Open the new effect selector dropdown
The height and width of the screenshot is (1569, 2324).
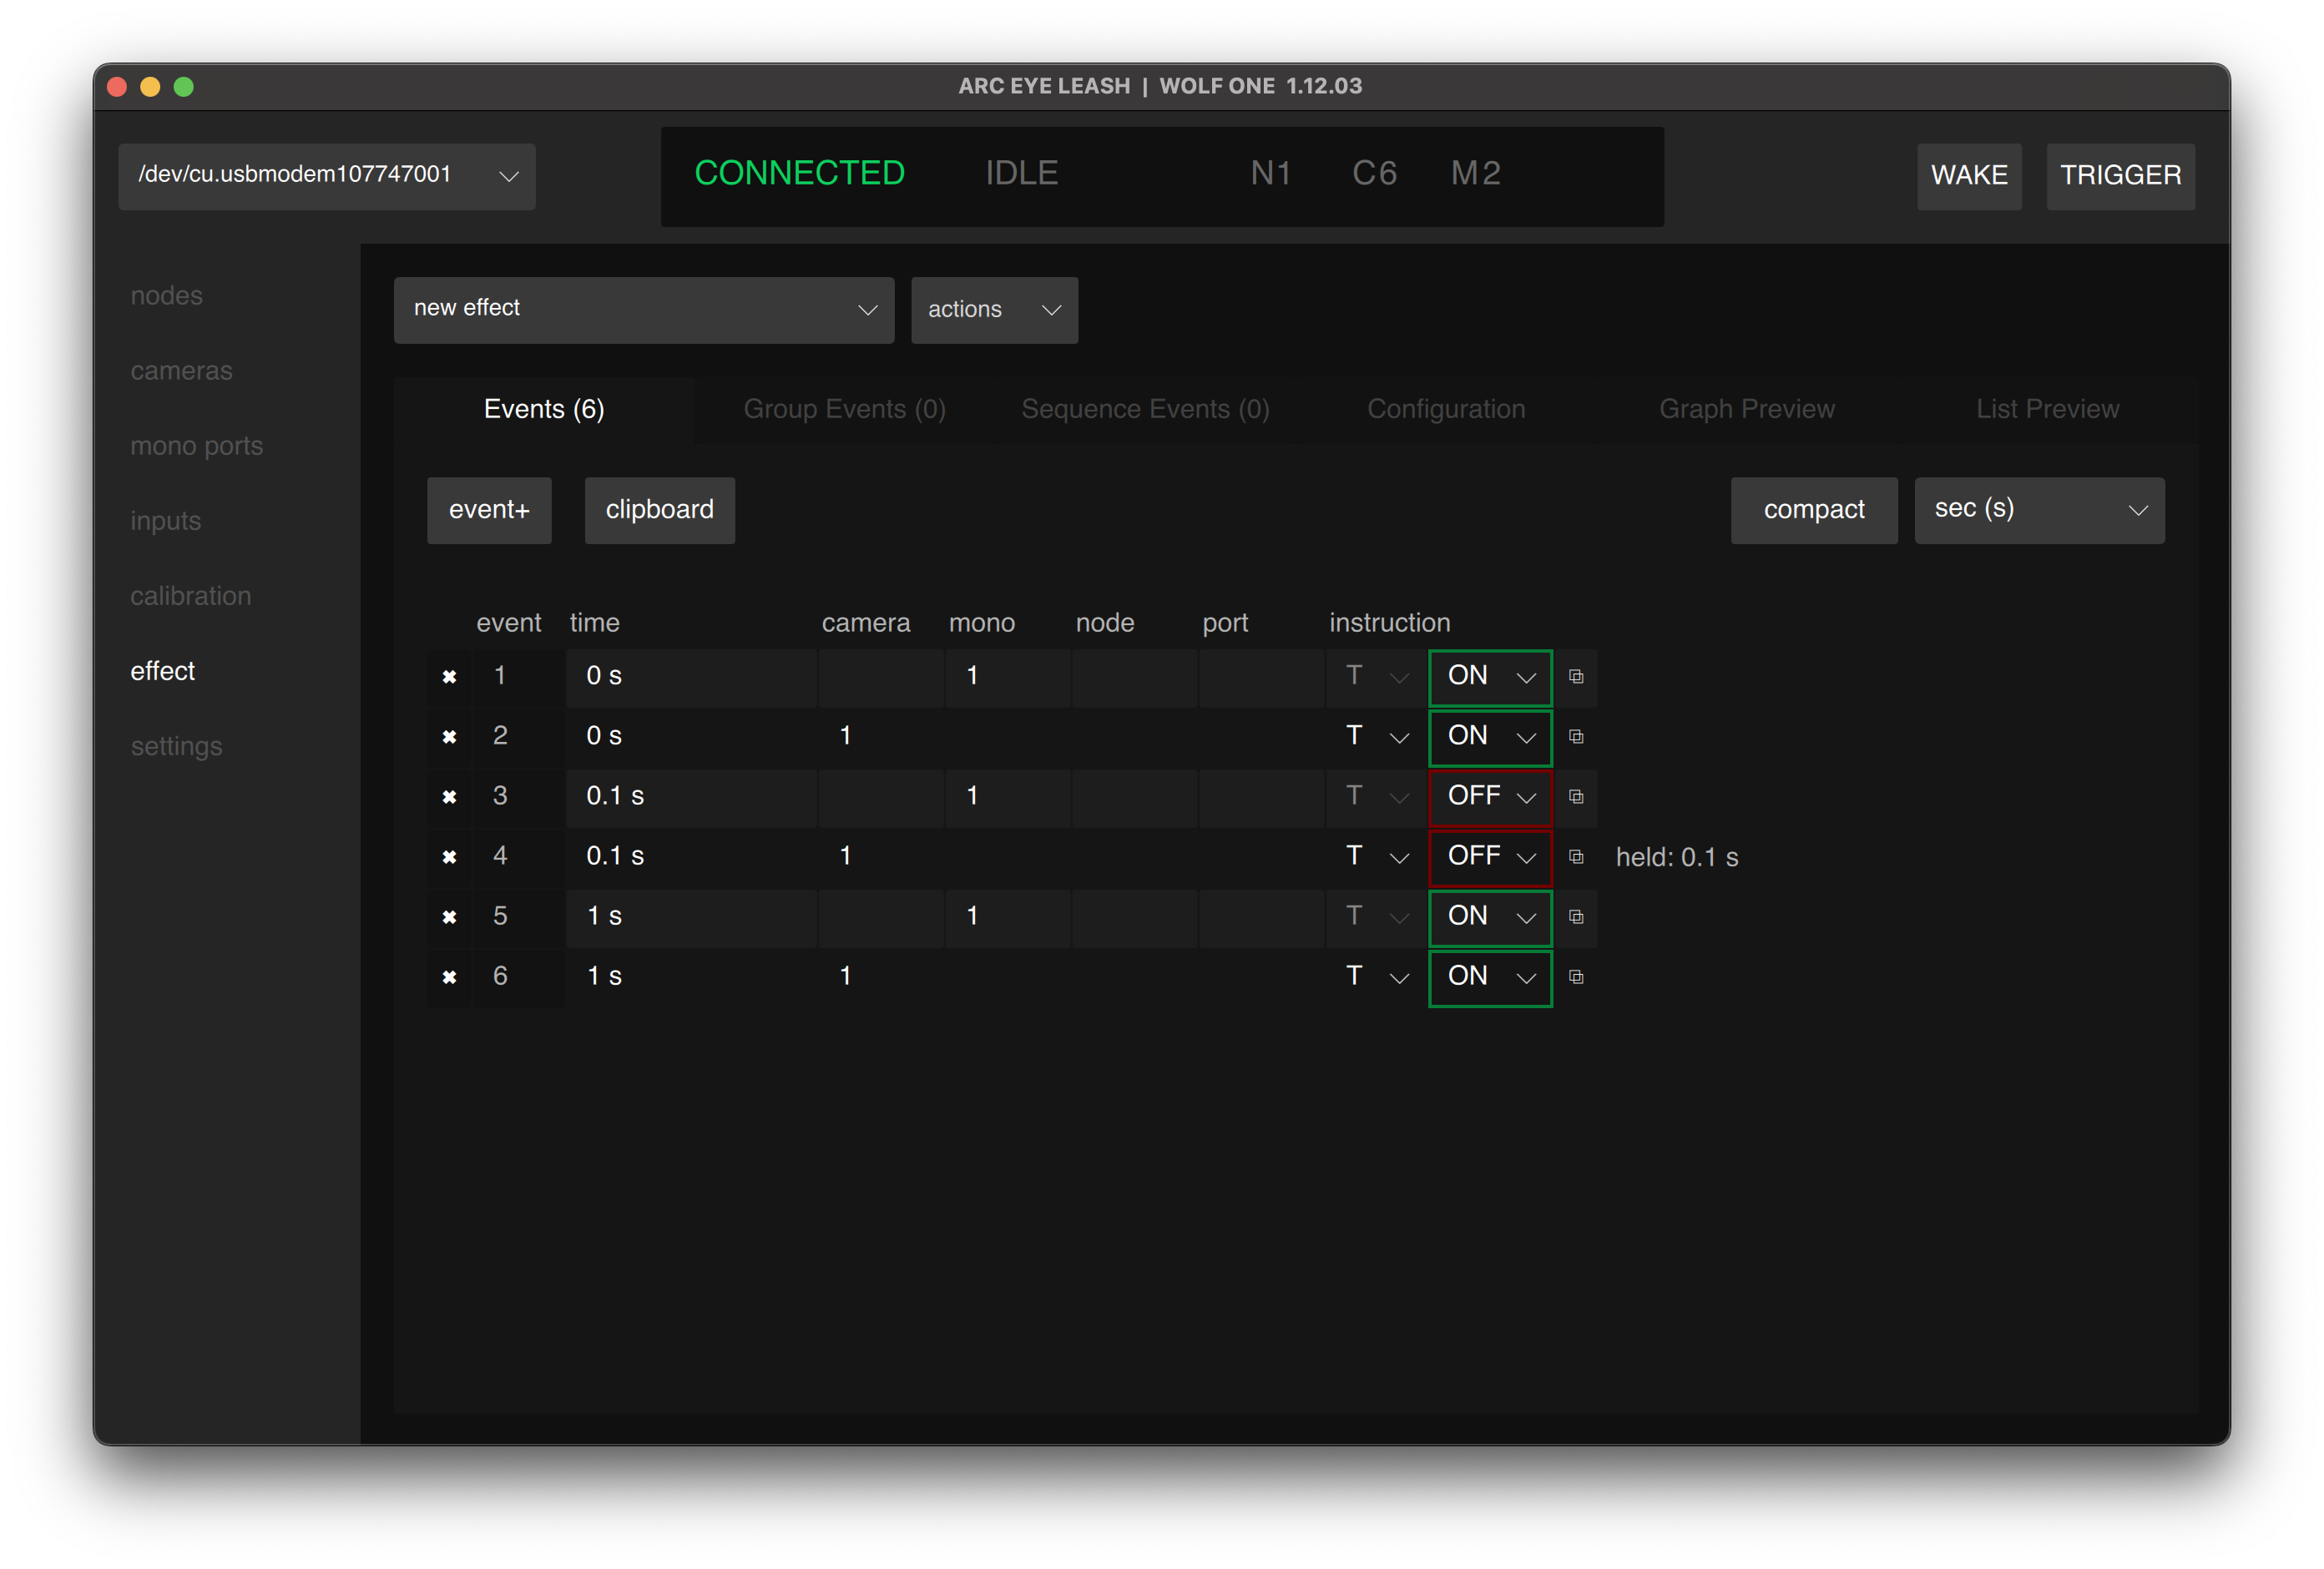click(x=643, y=310)
